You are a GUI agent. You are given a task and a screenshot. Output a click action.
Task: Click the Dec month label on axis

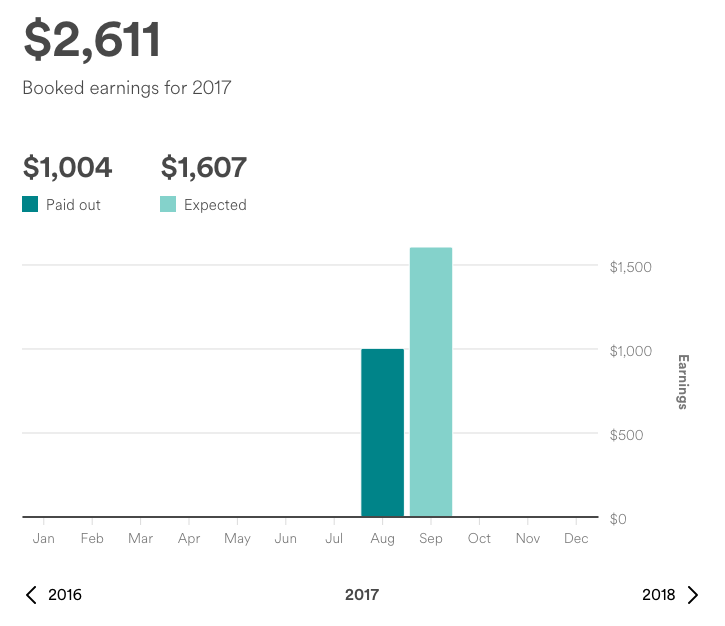click(x=576, y=539)
